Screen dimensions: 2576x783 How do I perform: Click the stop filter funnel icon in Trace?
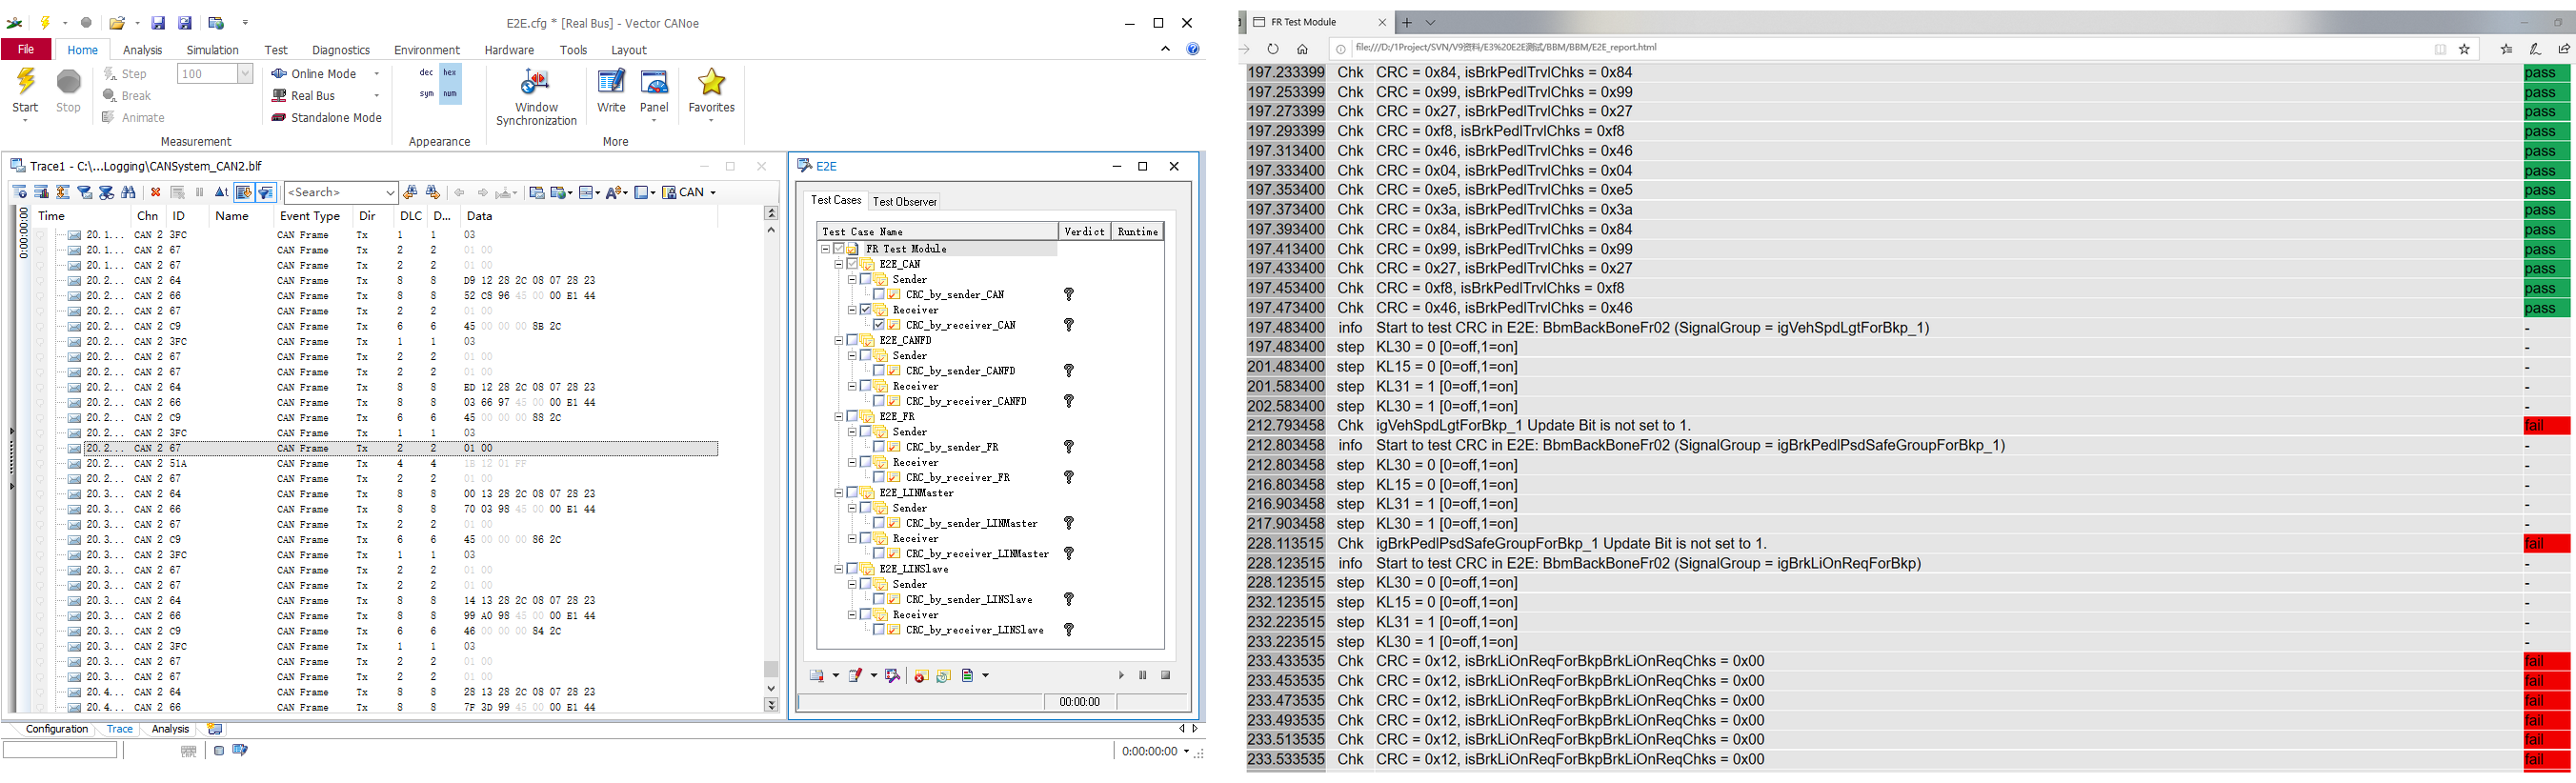pyautogui.click(x=106, y=192)
